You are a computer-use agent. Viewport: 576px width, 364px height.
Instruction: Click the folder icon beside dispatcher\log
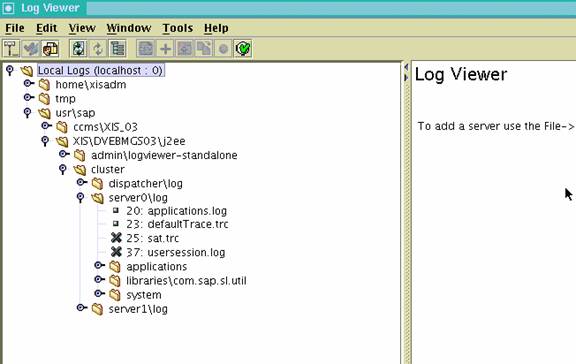[x=97, y=184]
